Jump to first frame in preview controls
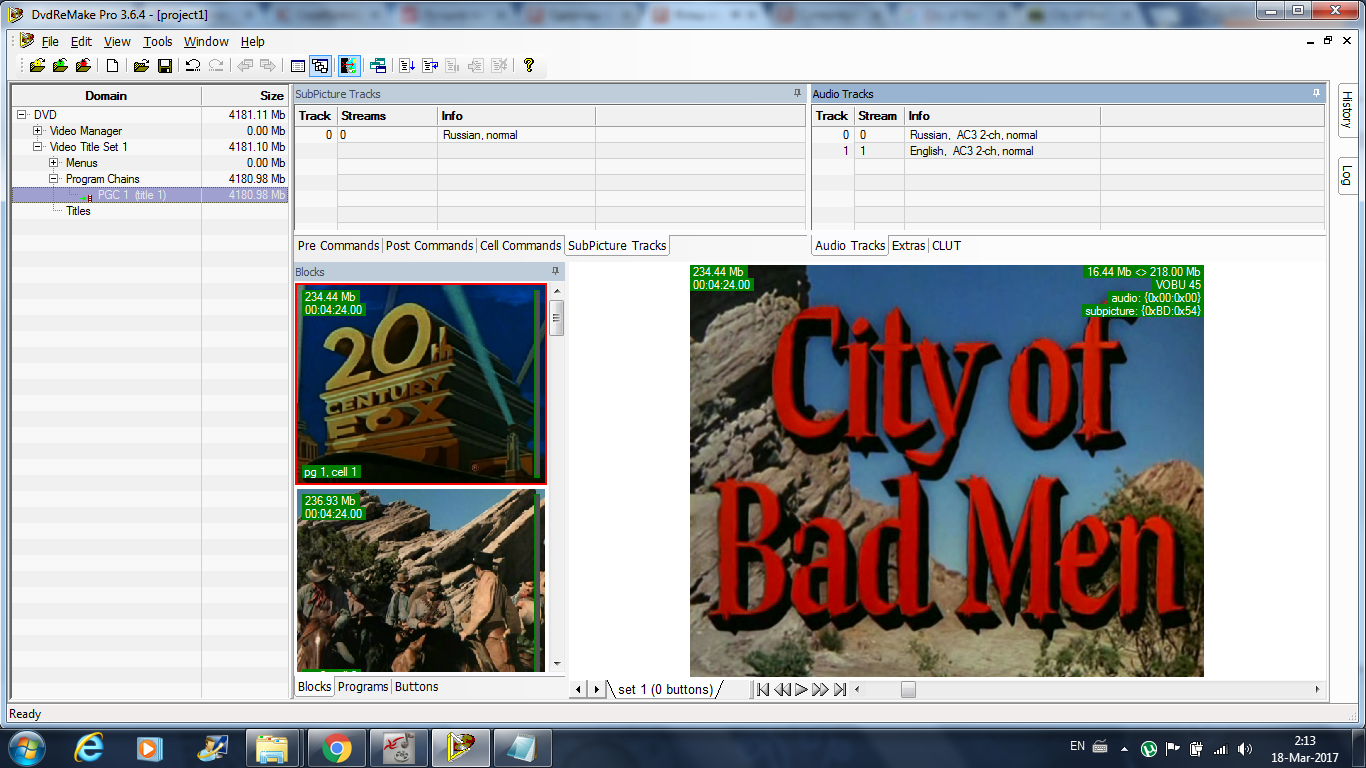Viewport: 1366px width, 768px height. (763, 689)
